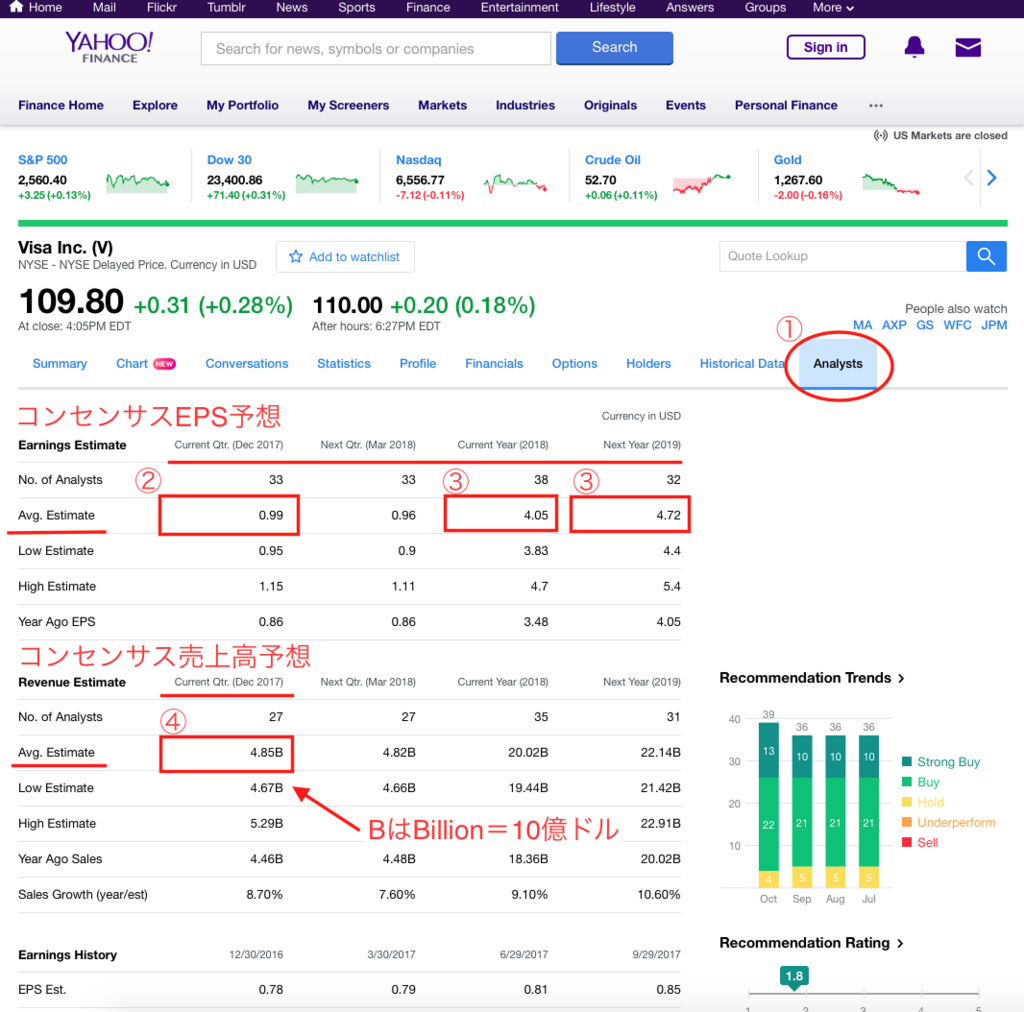Open My Screeners in navigation
Screen dimensions: 1024x1012
[x=348, y=105]
